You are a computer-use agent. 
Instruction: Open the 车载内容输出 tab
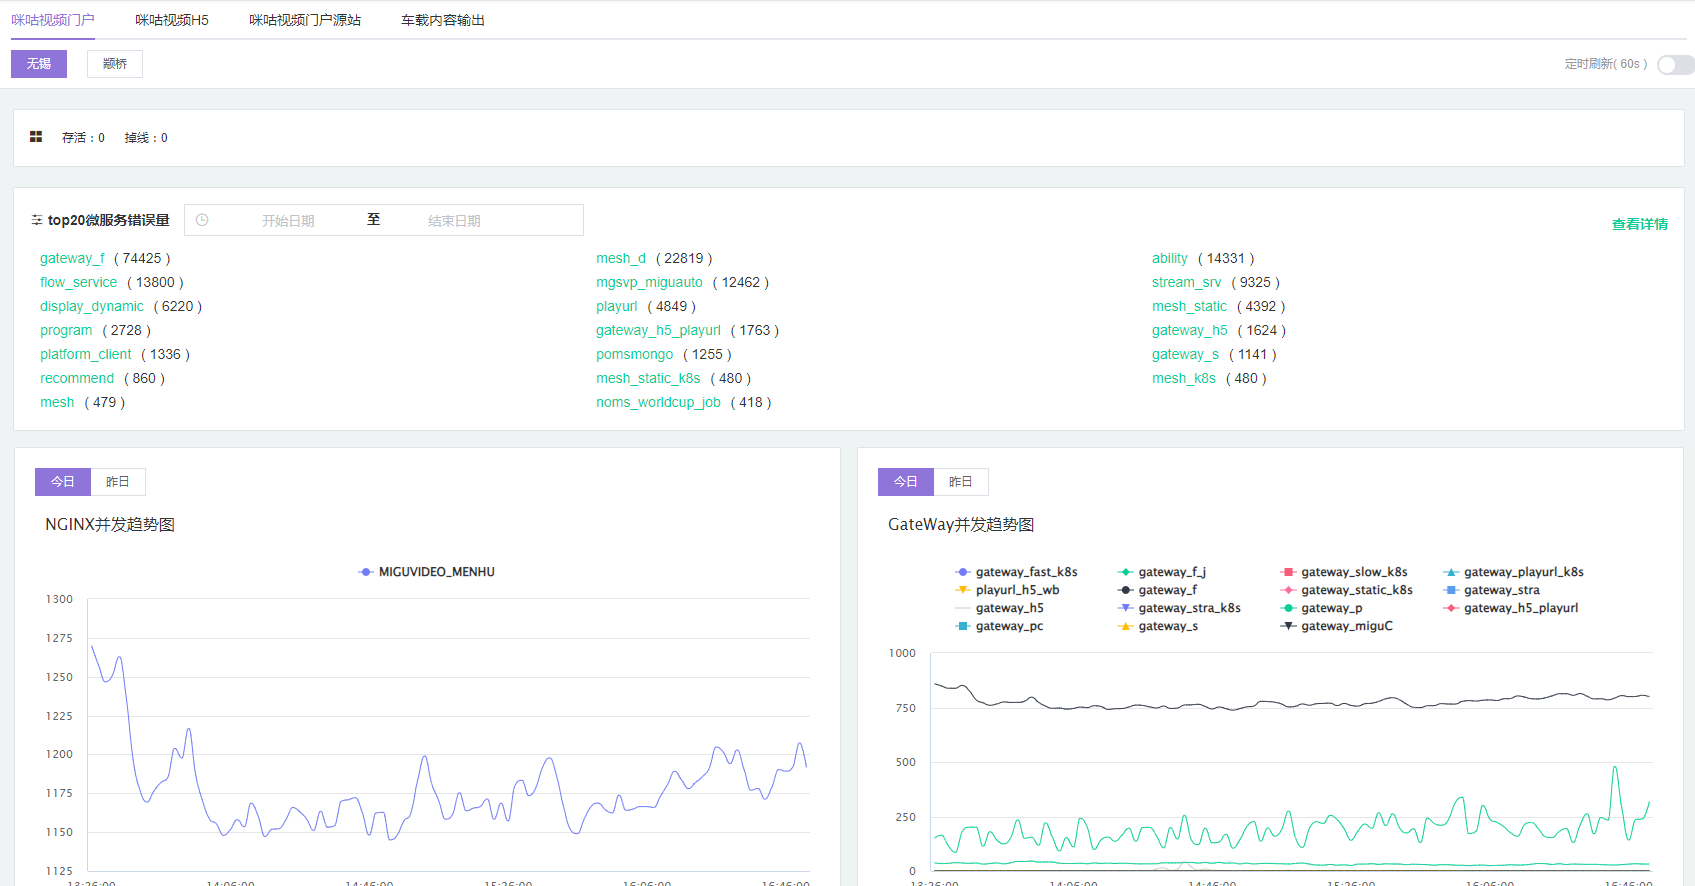(x=443, y=20)
